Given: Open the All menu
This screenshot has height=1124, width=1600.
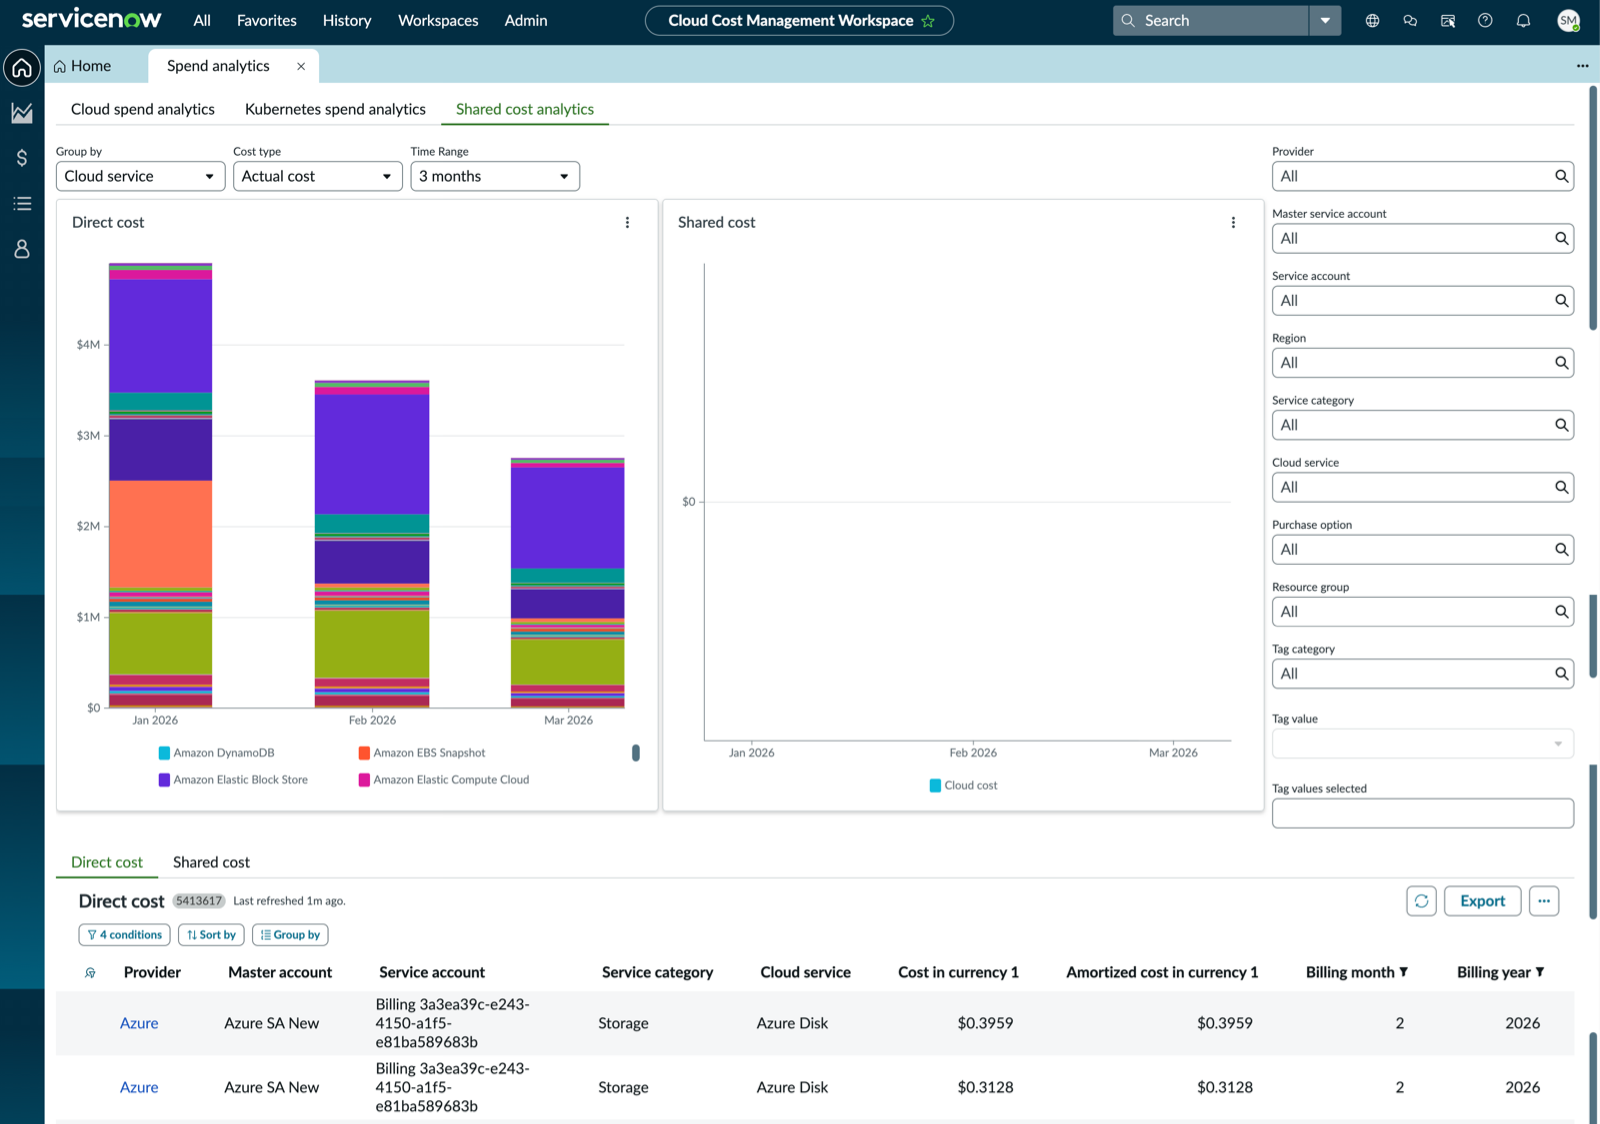Looking at the screenshot, I should click(x=202, y=20).
